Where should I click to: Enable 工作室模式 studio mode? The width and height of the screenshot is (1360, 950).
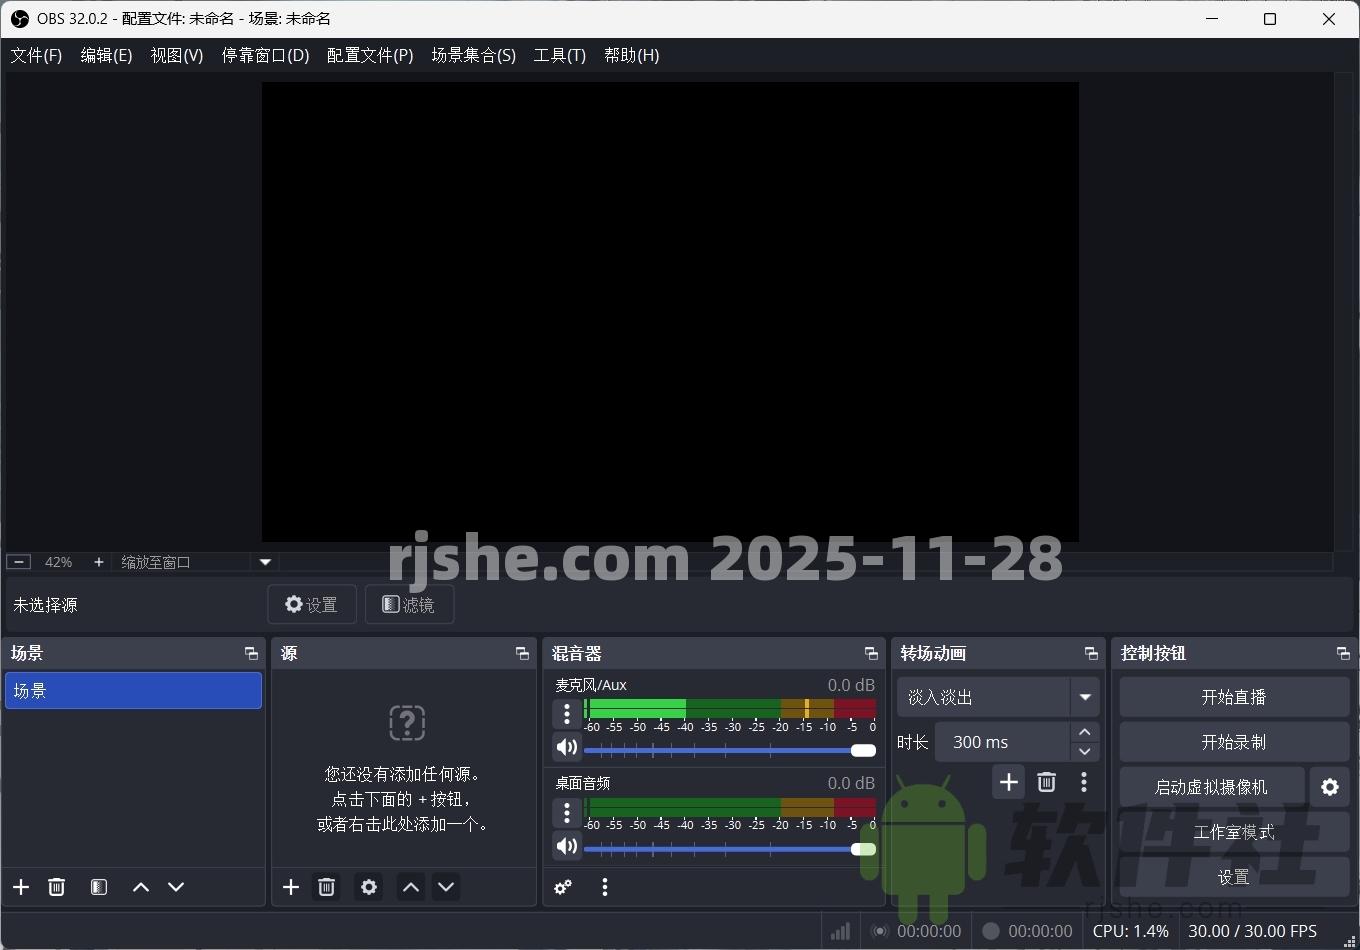[1233, 831]
